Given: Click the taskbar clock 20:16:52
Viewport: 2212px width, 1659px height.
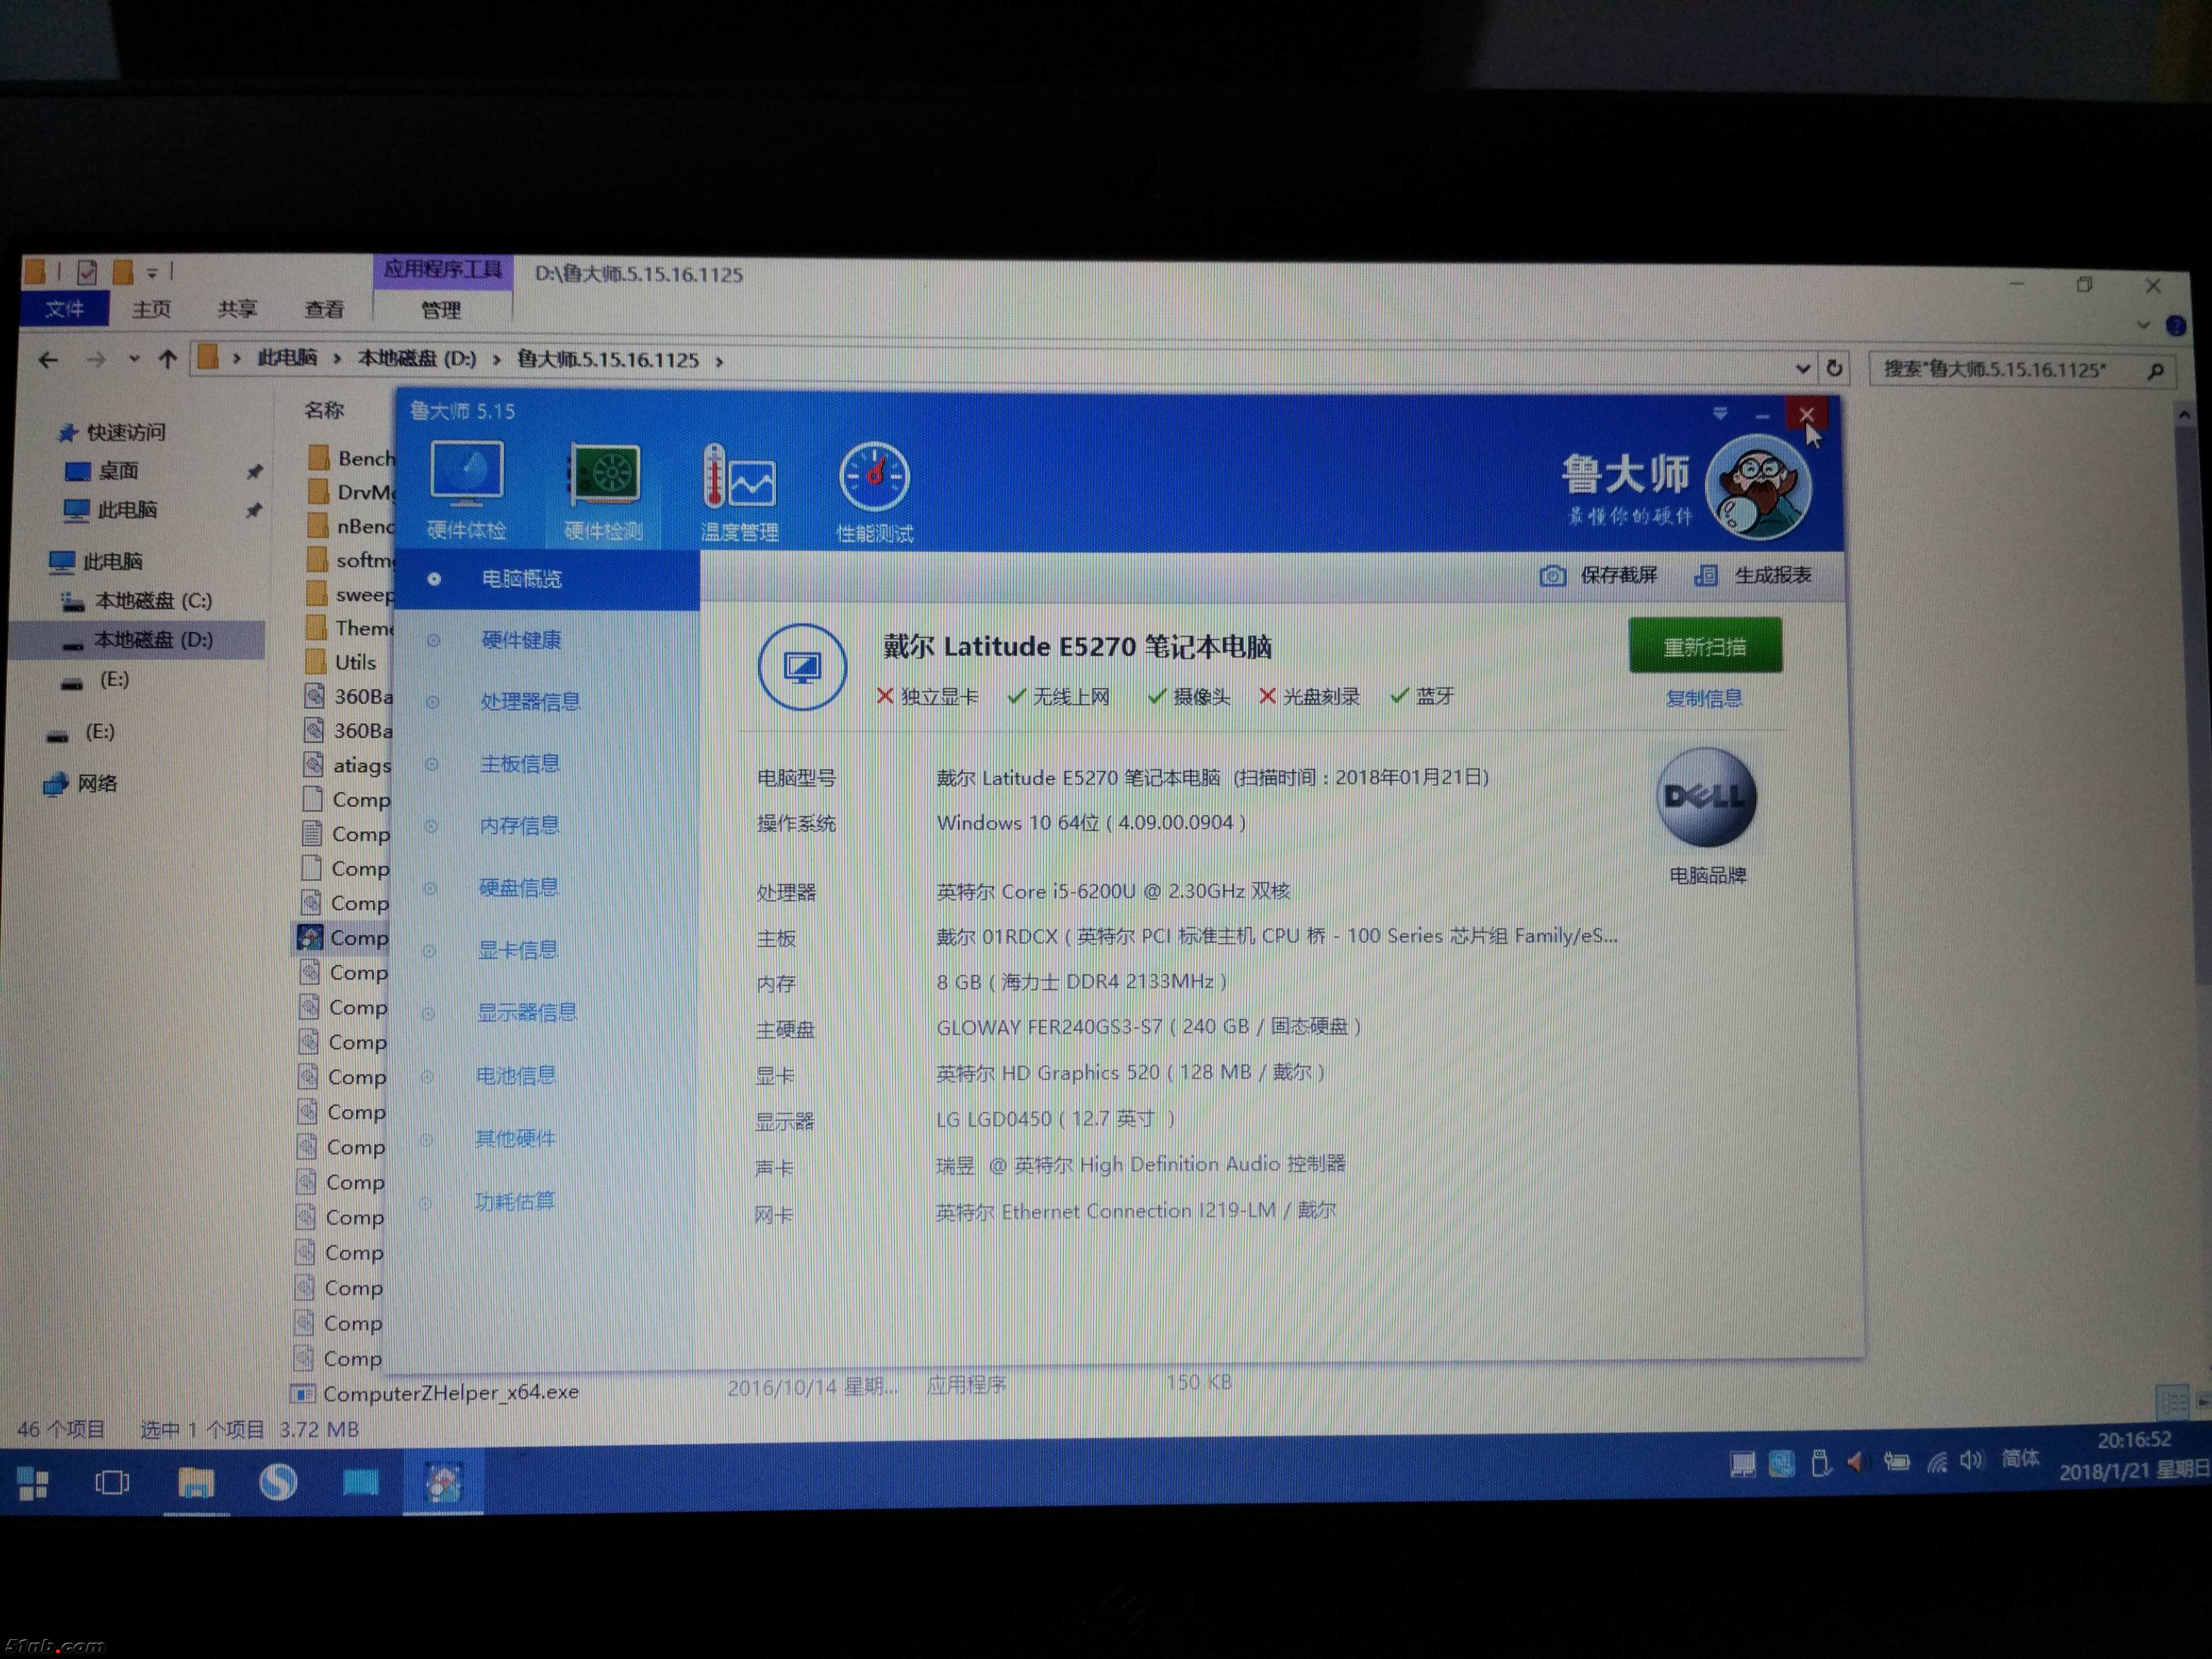Looking at the screenshot, I should coord(2134,1440).
